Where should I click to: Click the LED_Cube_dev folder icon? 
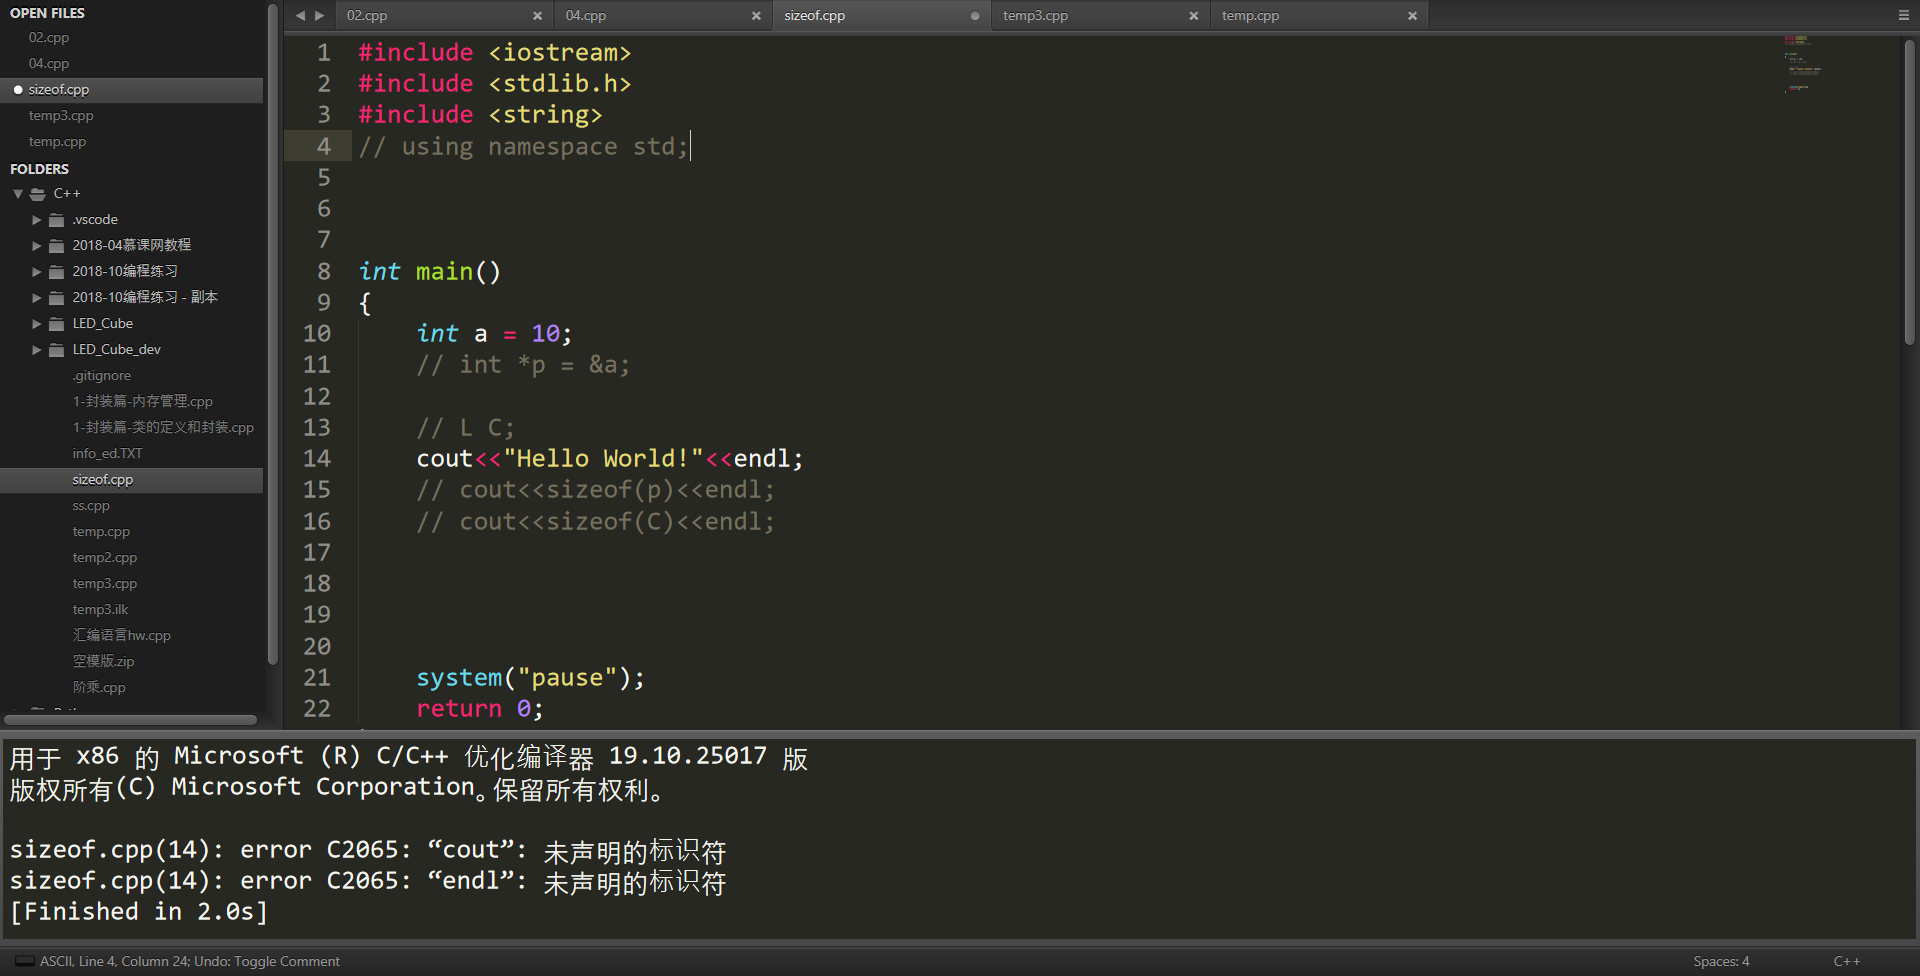[x=57, y=350]
